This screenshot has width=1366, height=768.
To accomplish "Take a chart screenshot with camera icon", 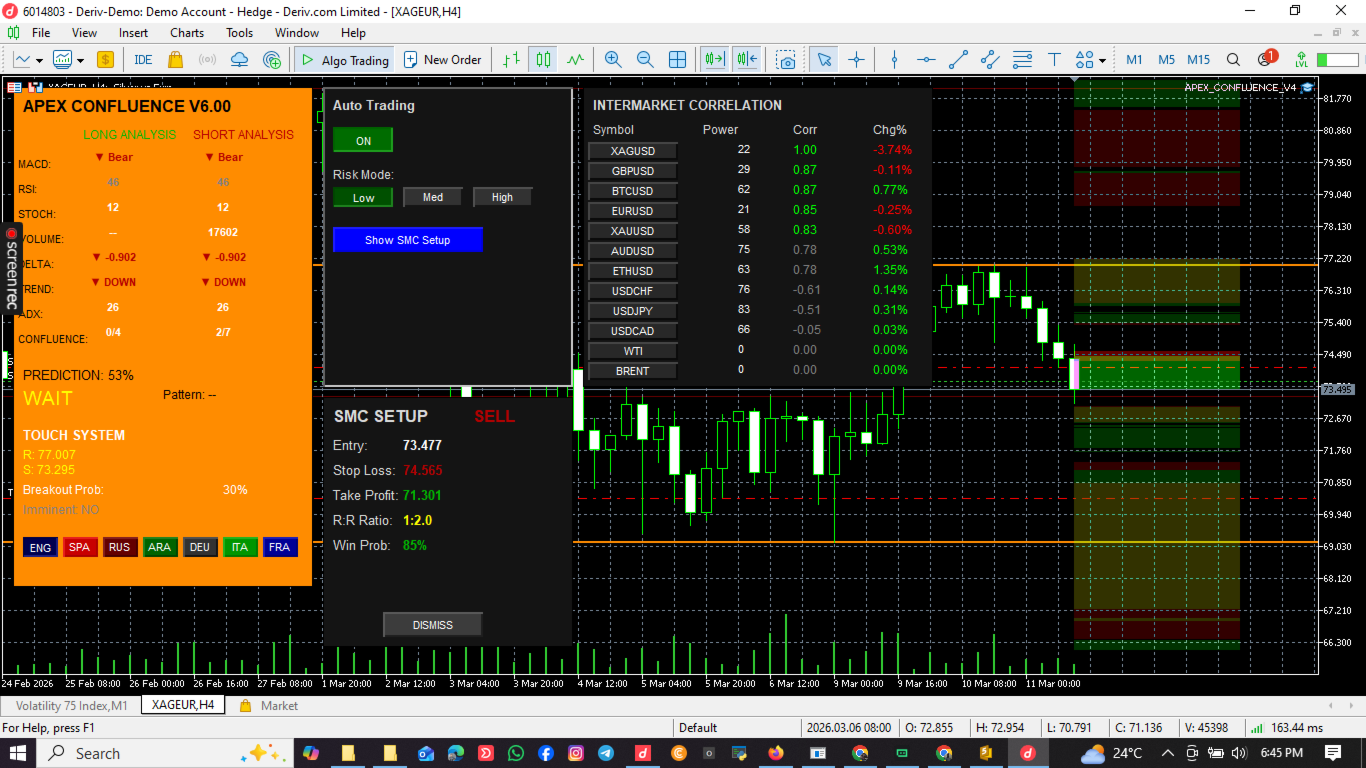I will point(787,60).
